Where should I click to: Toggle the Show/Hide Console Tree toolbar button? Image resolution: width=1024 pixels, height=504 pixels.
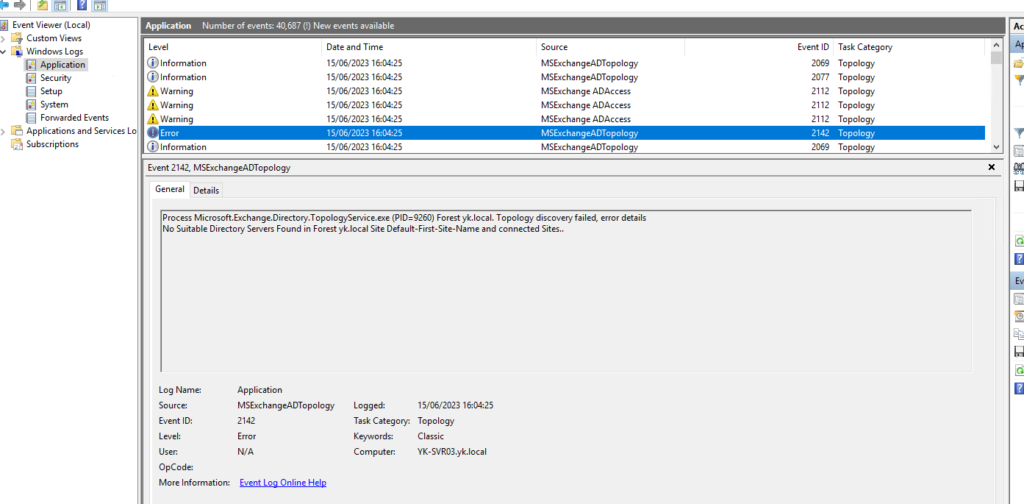(60, 5)
